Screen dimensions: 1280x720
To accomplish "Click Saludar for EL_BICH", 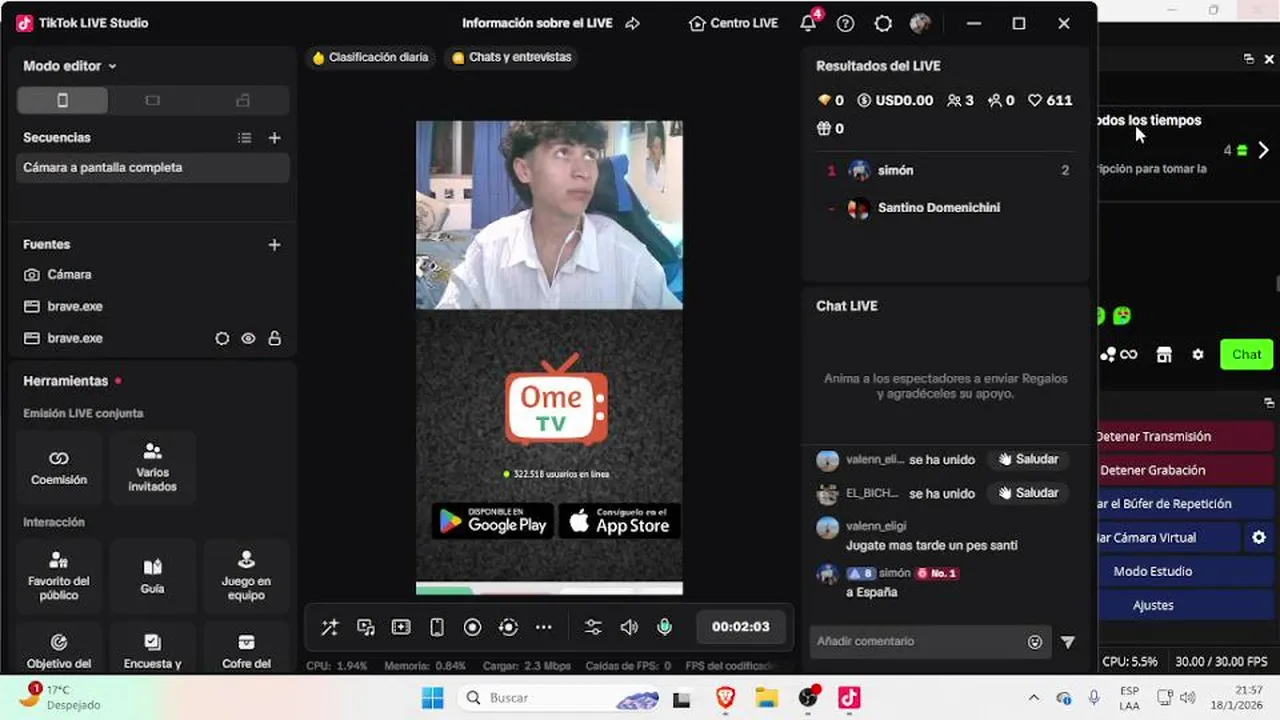I will click(x=1027, y=493).
